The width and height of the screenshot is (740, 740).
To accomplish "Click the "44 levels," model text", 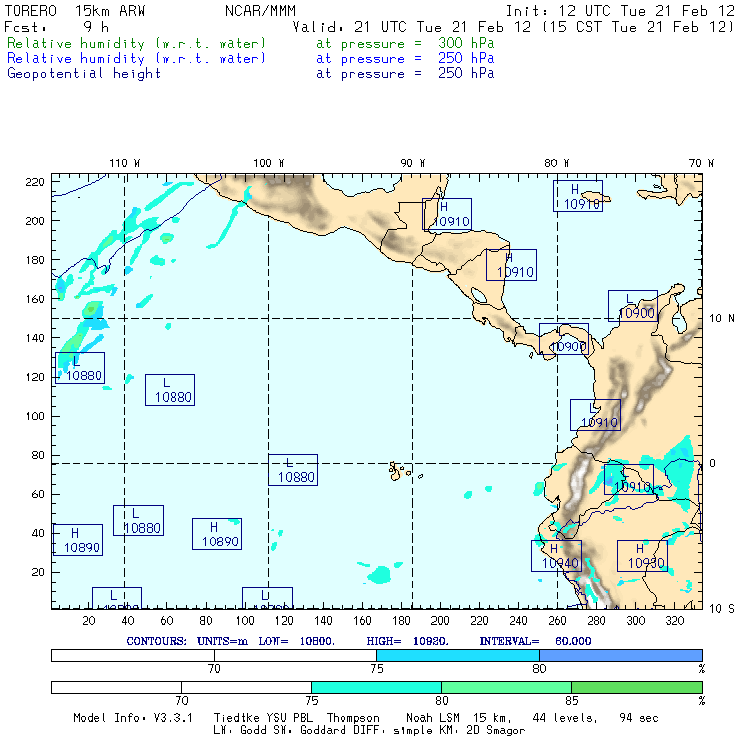I will (564, 718).
